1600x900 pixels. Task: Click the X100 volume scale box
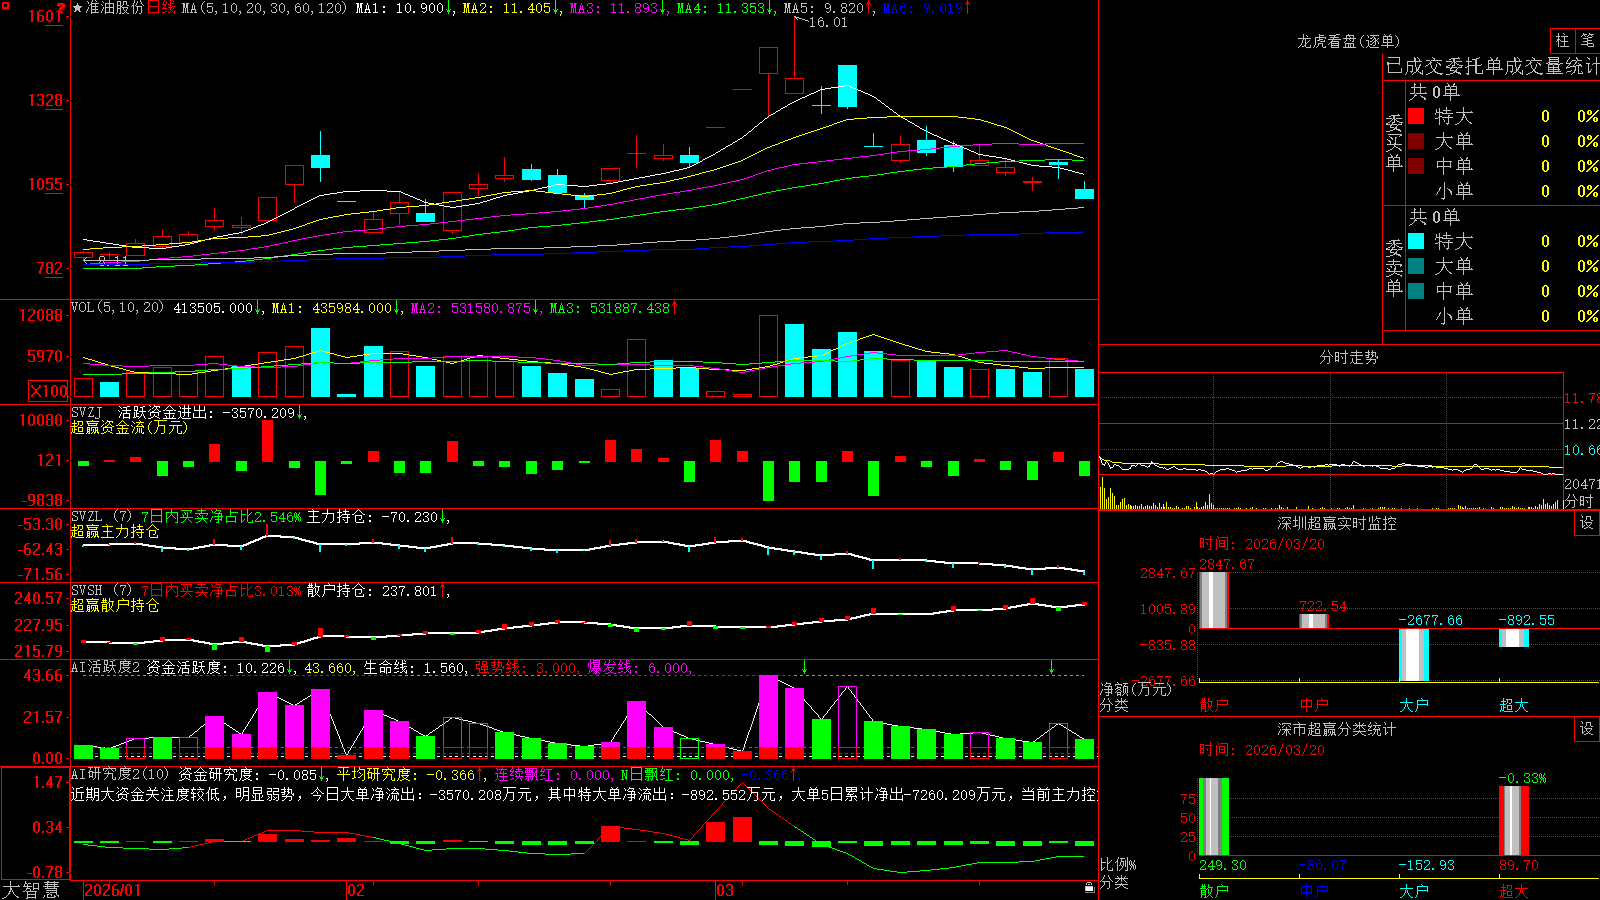coord(48,391)
